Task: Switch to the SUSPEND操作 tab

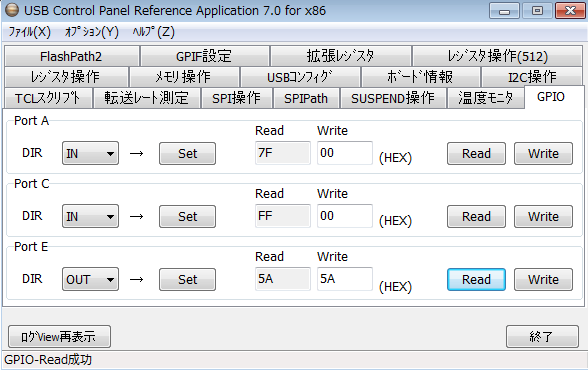Action: (393, 98)
